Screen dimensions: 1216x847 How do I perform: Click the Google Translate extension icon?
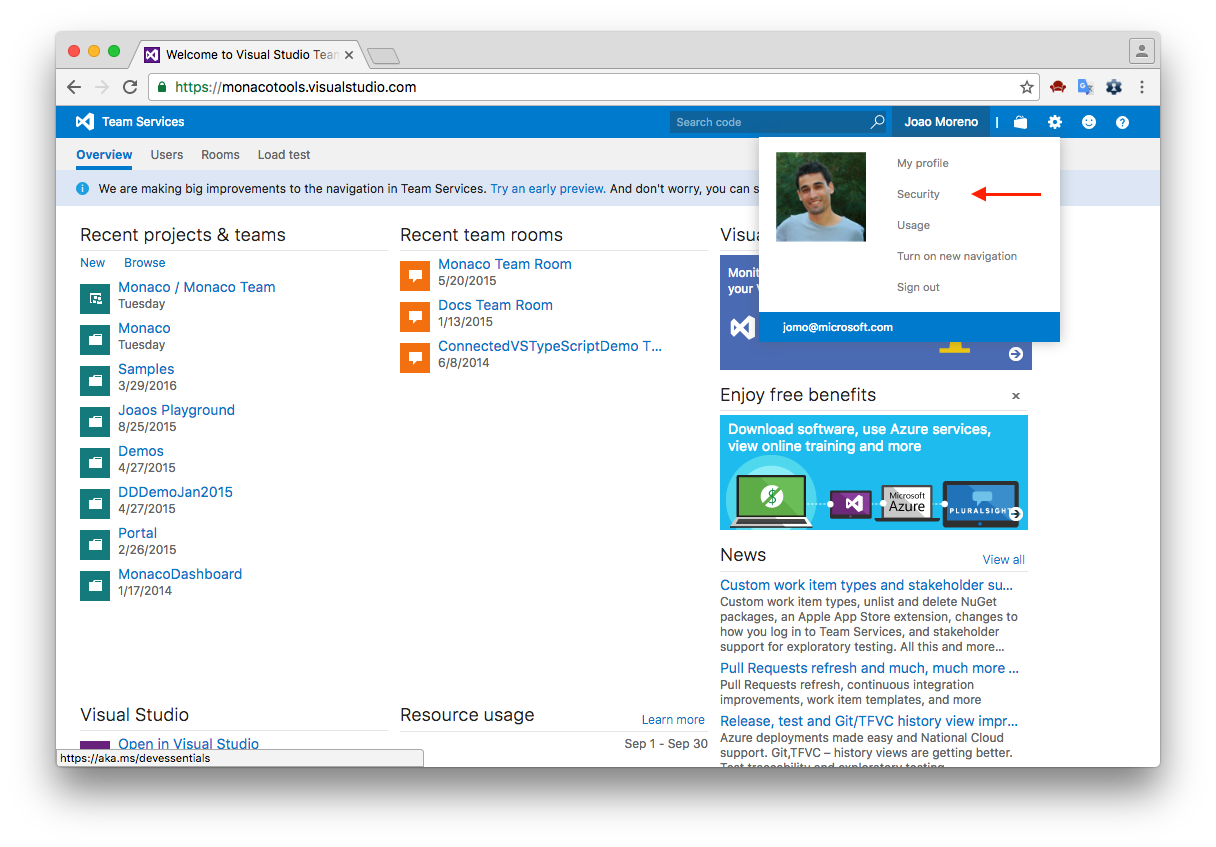coord(1086,87)
